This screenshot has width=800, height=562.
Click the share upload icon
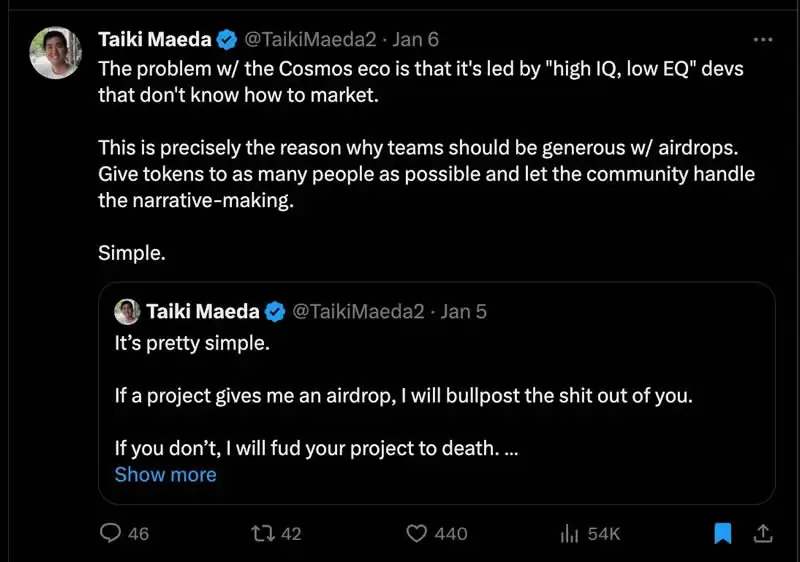763,533
